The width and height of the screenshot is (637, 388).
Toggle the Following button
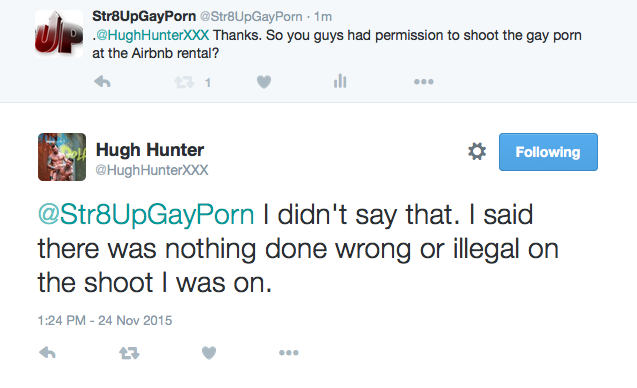tap(548, 152)
